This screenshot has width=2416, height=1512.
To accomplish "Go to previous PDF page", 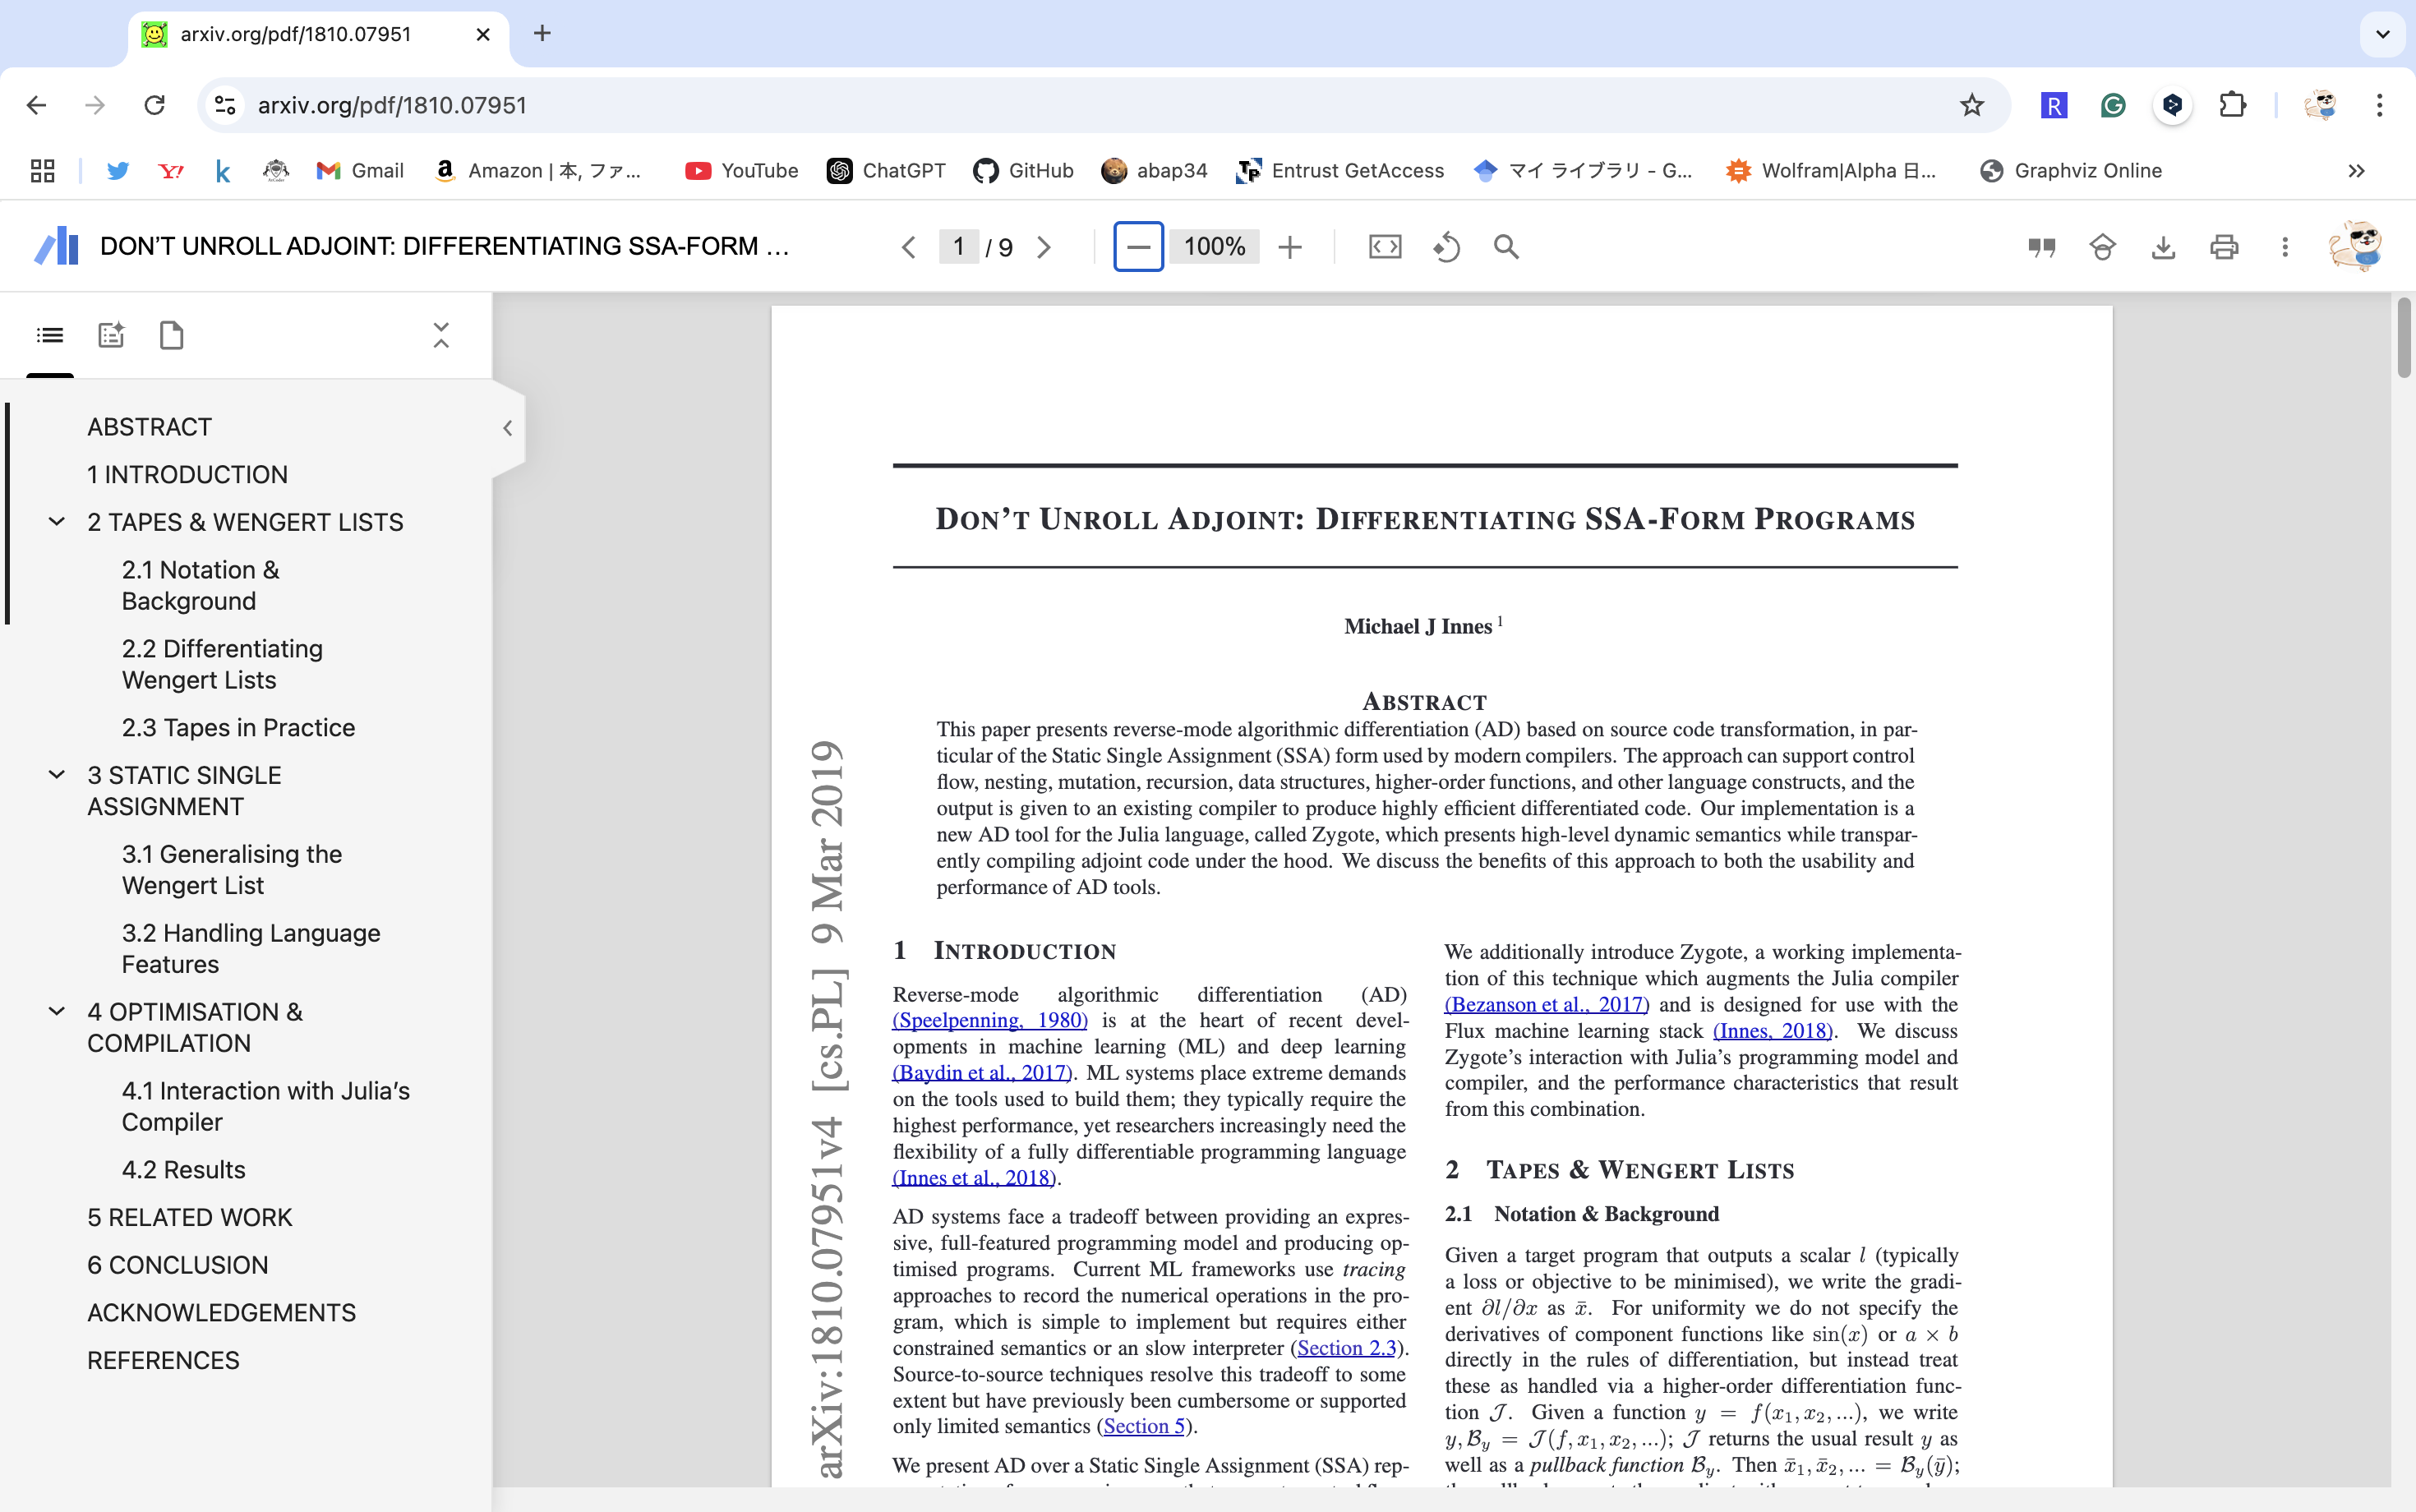I will point(908,247).
